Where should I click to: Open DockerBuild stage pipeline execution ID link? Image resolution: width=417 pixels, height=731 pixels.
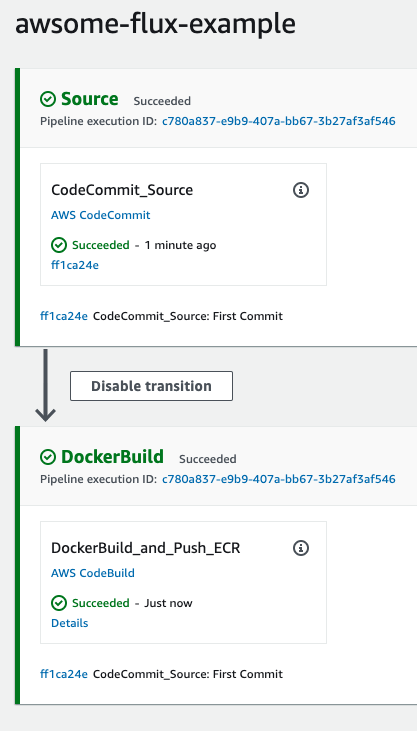click(x=278, y=479)
